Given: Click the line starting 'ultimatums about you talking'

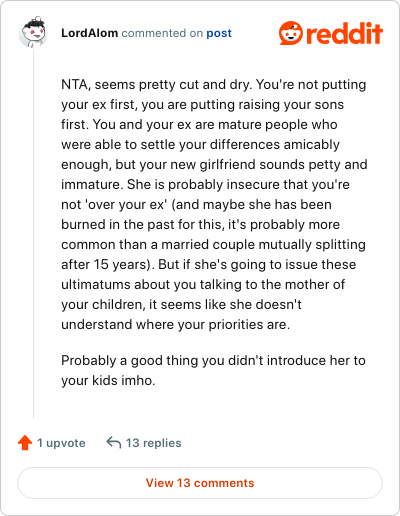Looking at the screenshot, I should click(x=203, y=284).
